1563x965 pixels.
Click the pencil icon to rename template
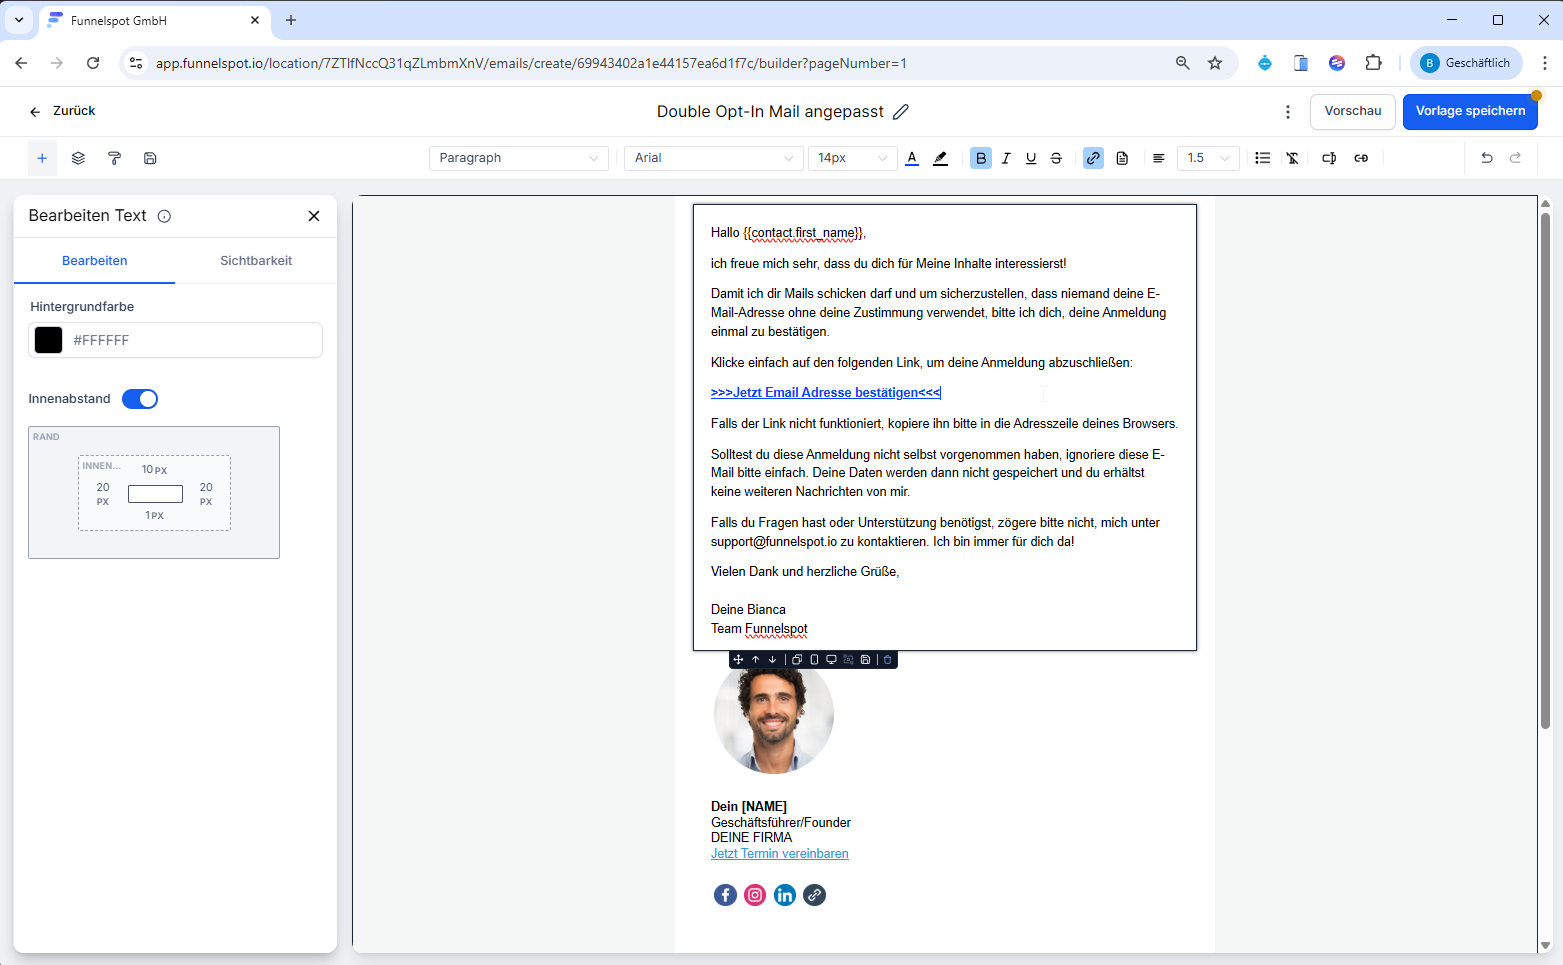[x=901, y=112]
